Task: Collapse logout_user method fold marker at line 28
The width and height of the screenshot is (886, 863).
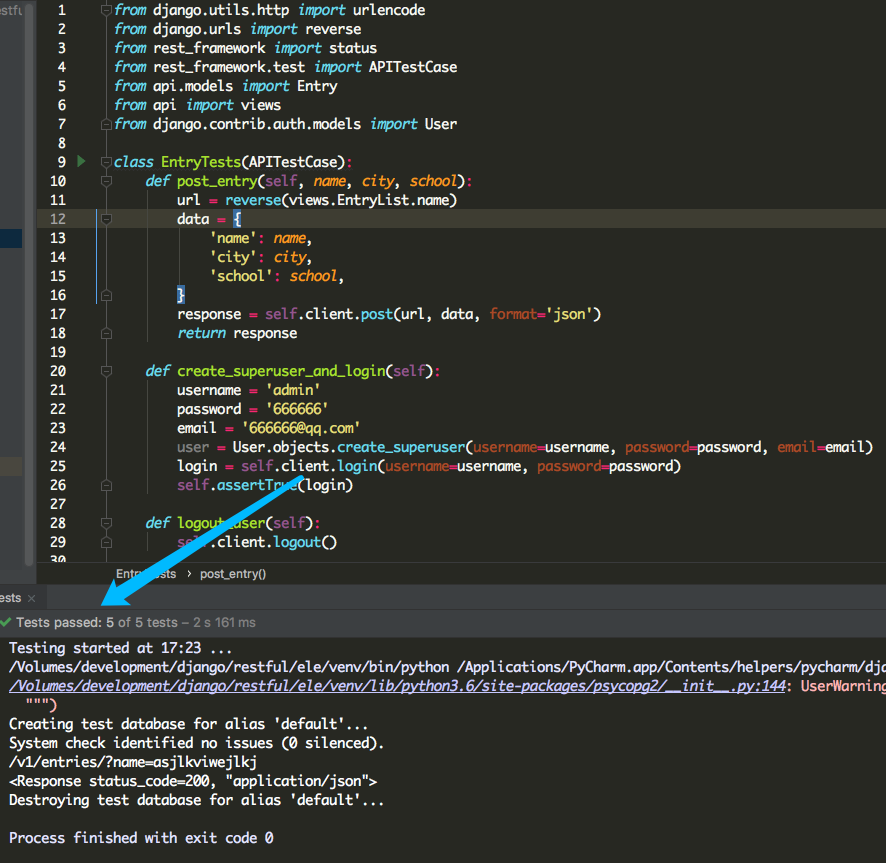Action: [106, 523]
